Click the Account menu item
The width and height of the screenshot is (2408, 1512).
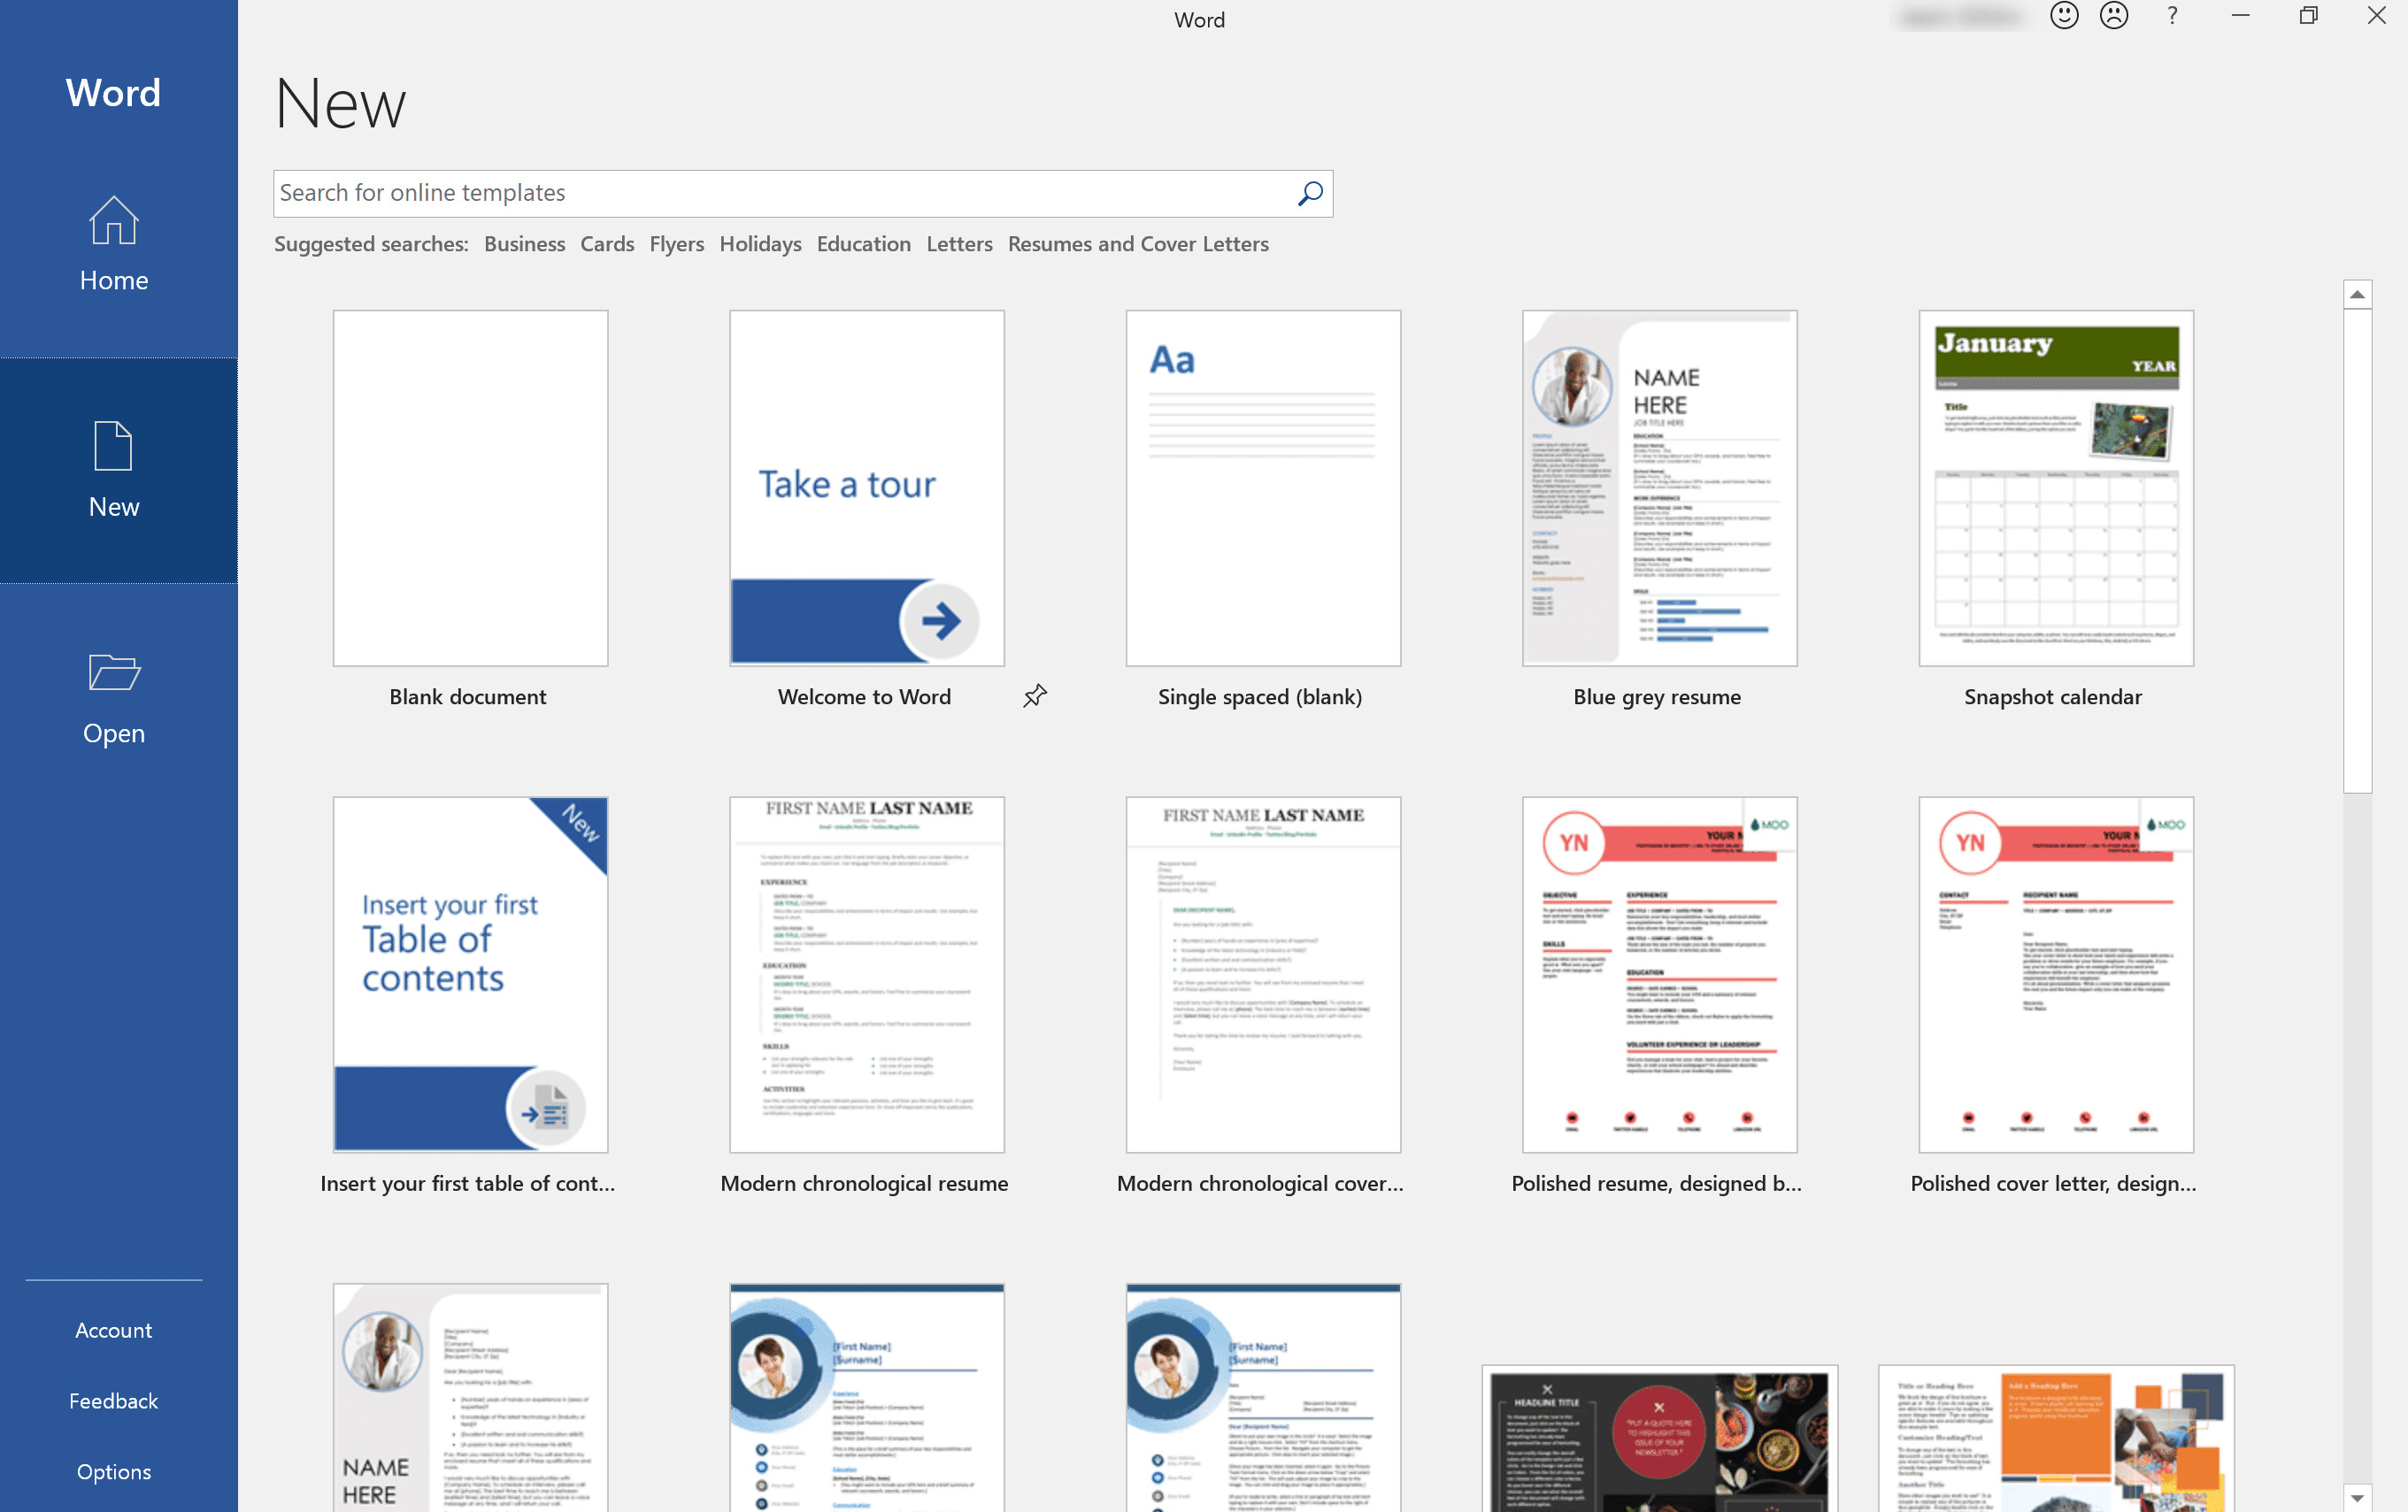[x=113, y=1329]
